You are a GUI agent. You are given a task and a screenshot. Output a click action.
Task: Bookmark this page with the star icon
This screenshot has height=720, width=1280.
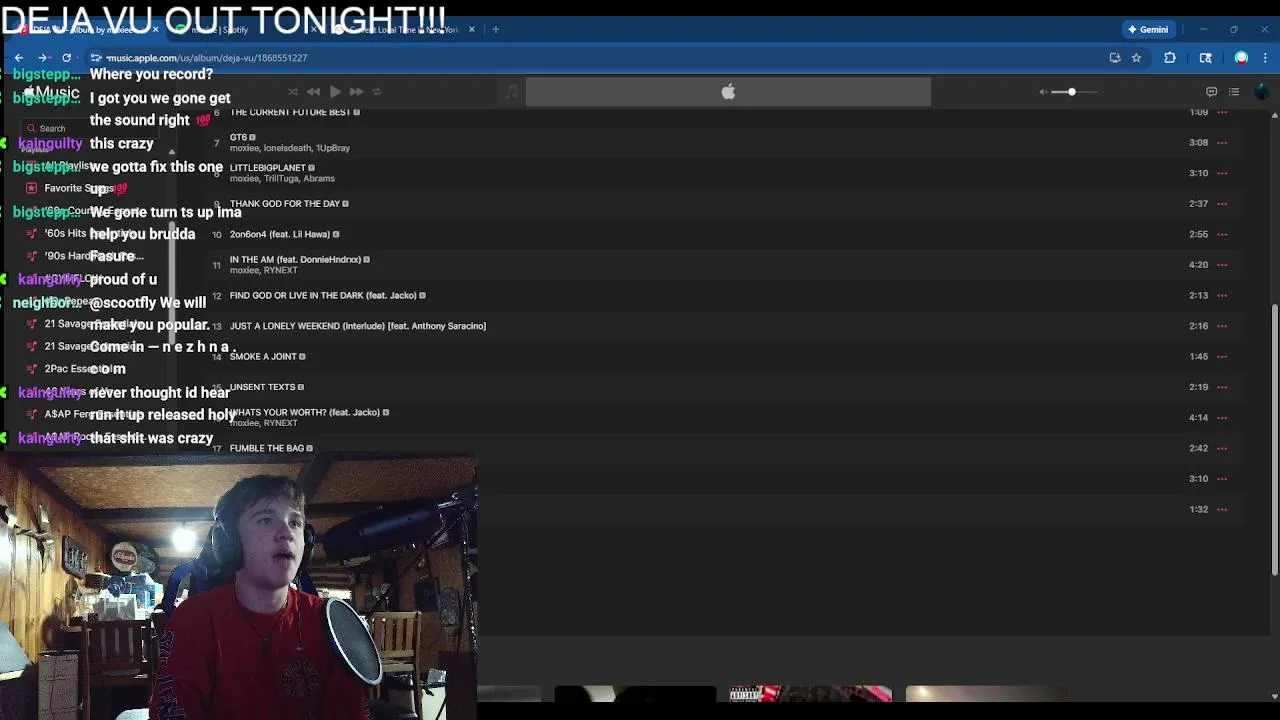1136,58
